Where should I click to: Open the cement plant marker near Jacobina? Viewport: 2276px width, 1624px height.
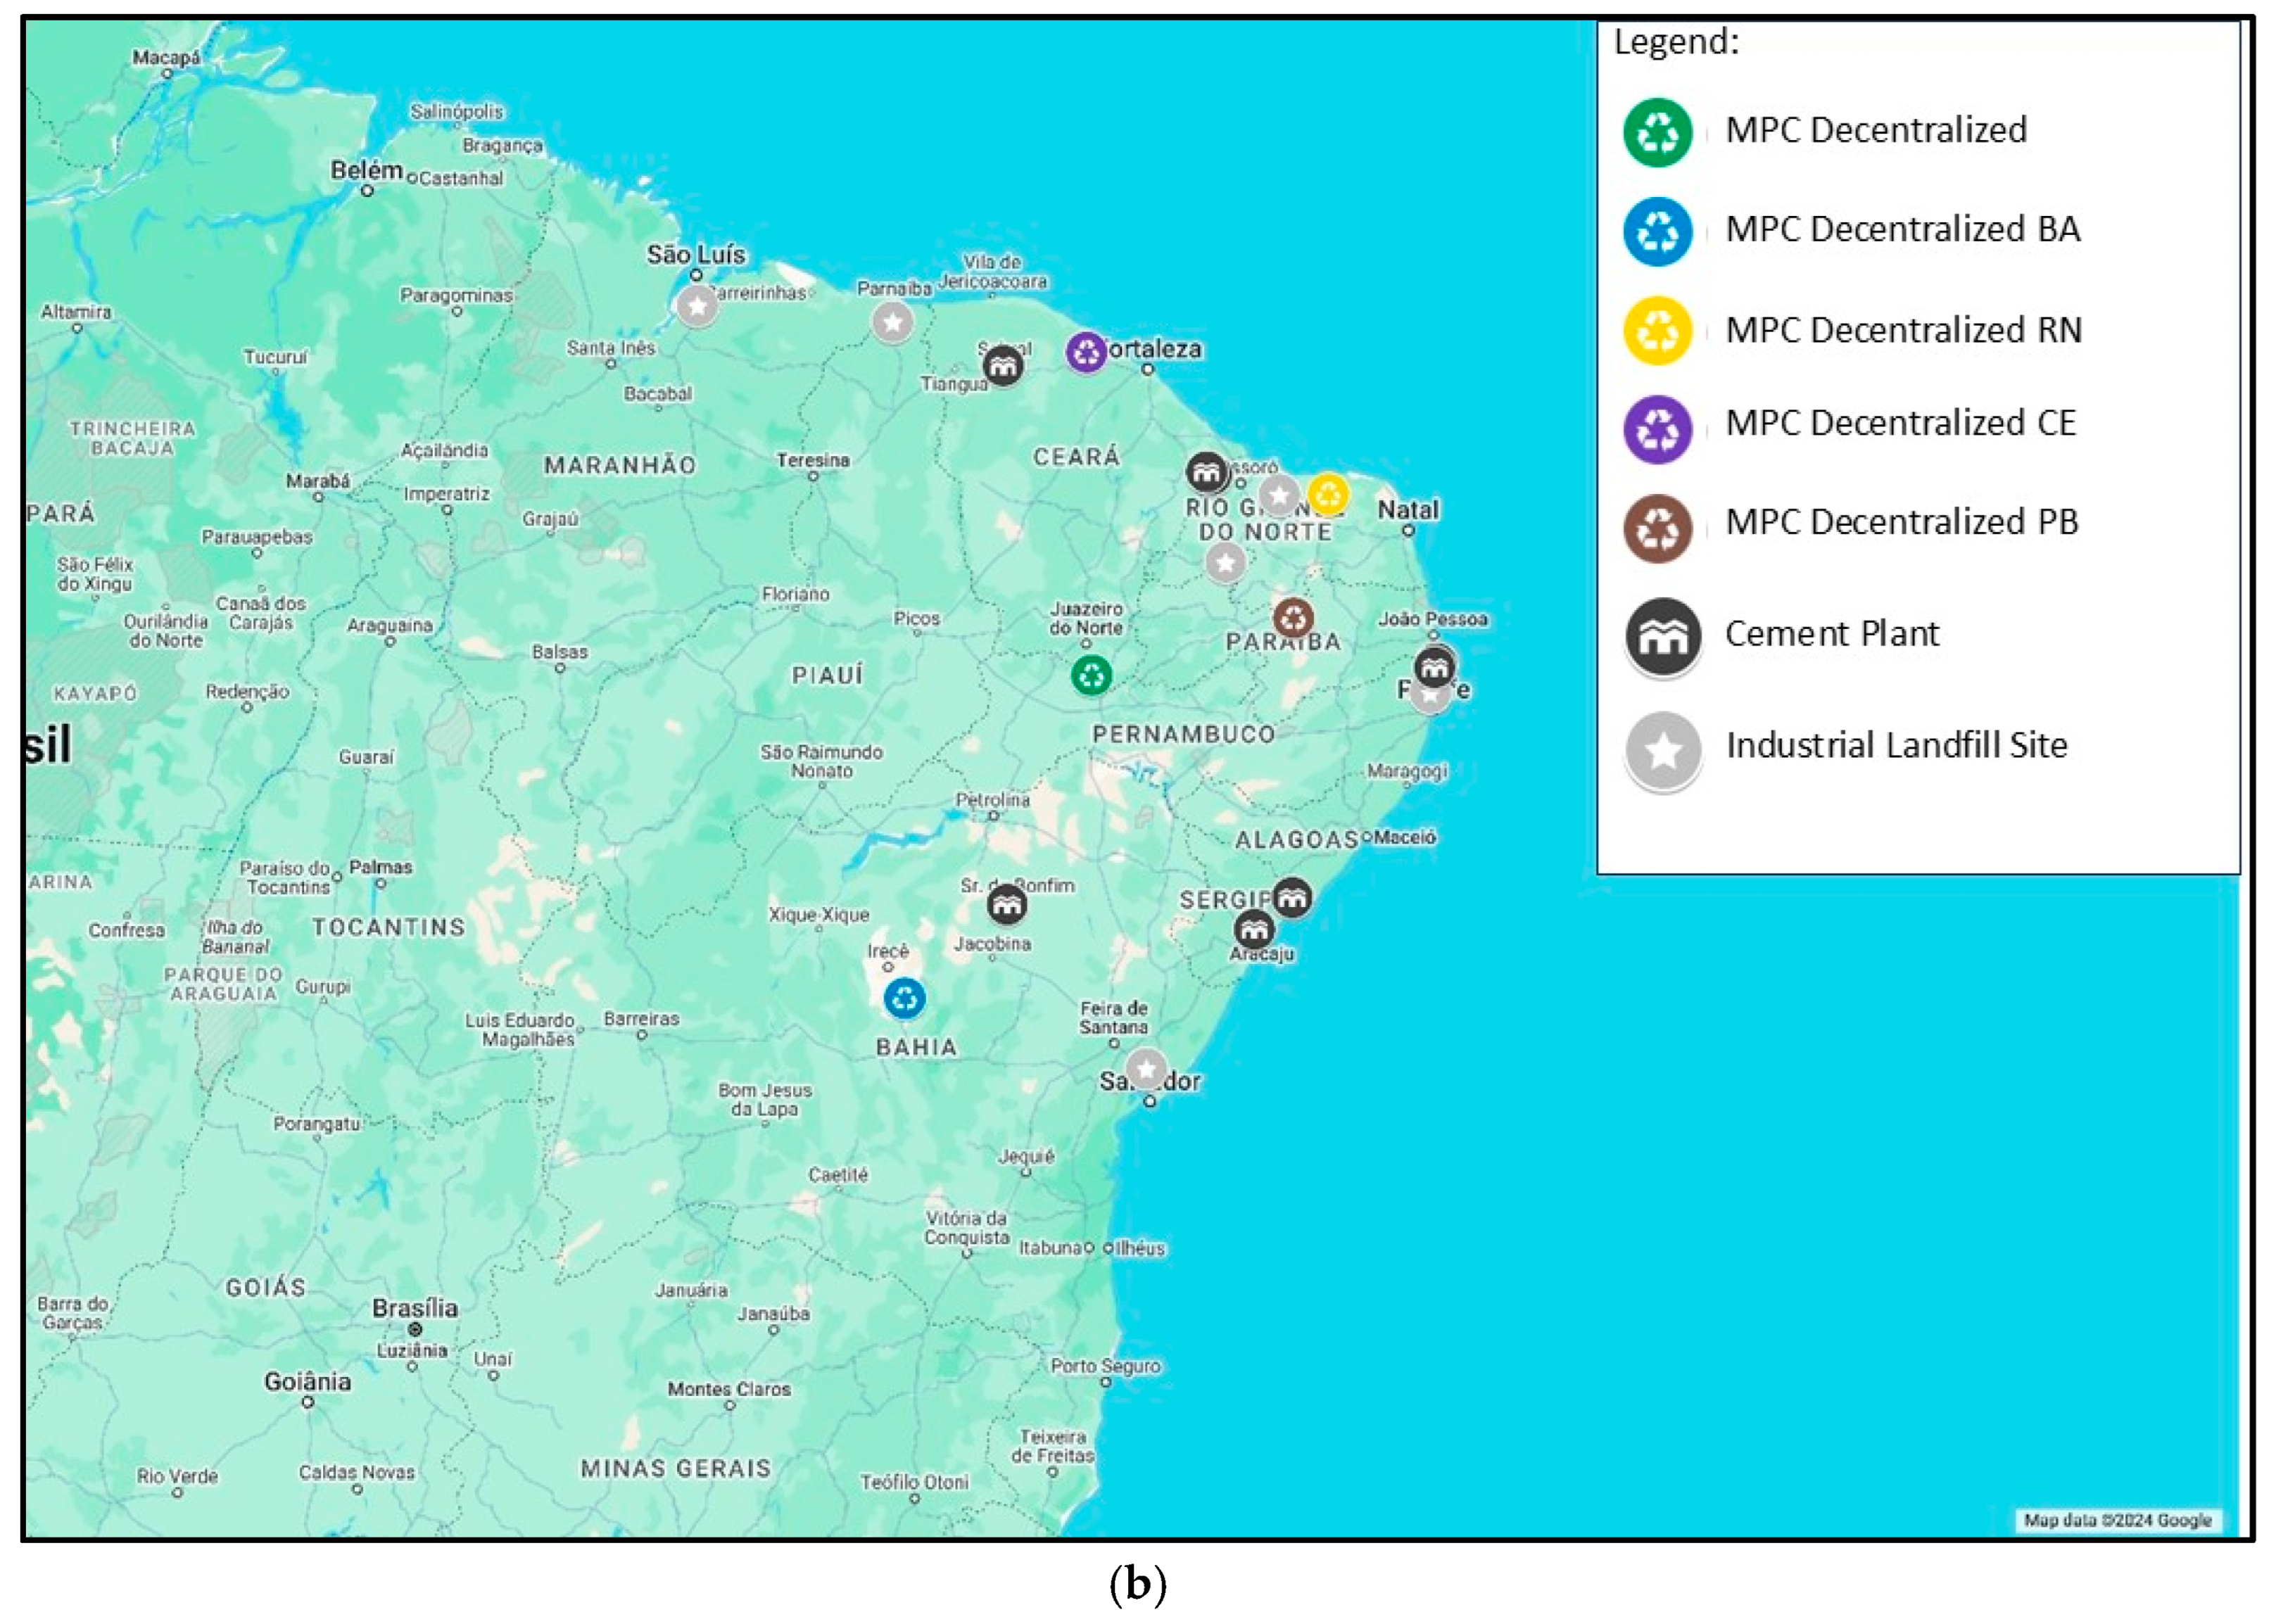click(x=1006, y=905)
